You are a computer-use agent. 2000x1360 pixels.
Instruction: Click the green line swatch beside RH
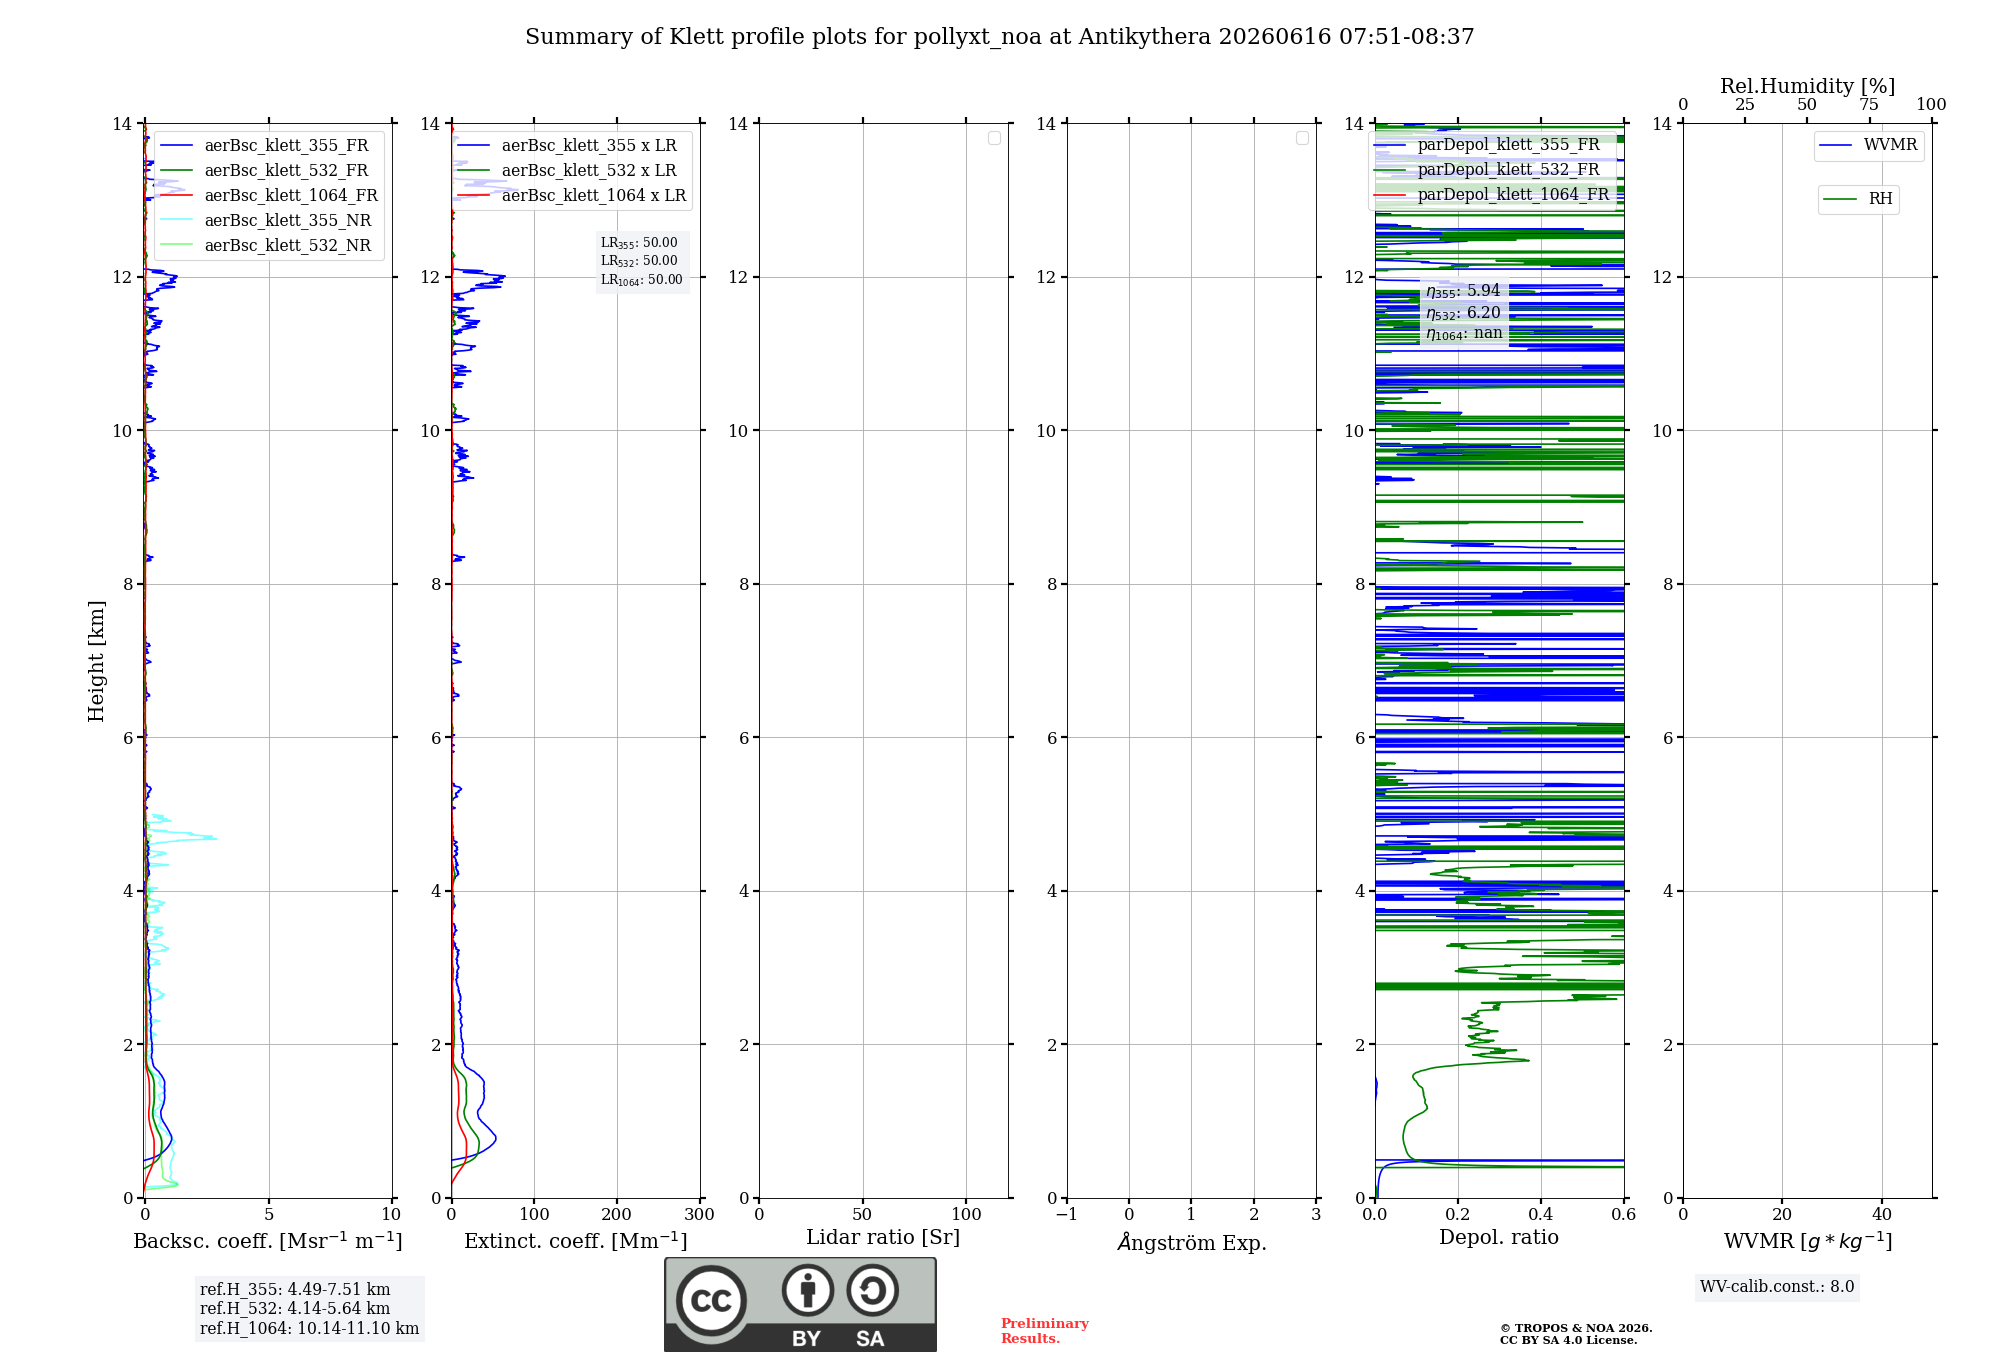[x=1840, y=200]
